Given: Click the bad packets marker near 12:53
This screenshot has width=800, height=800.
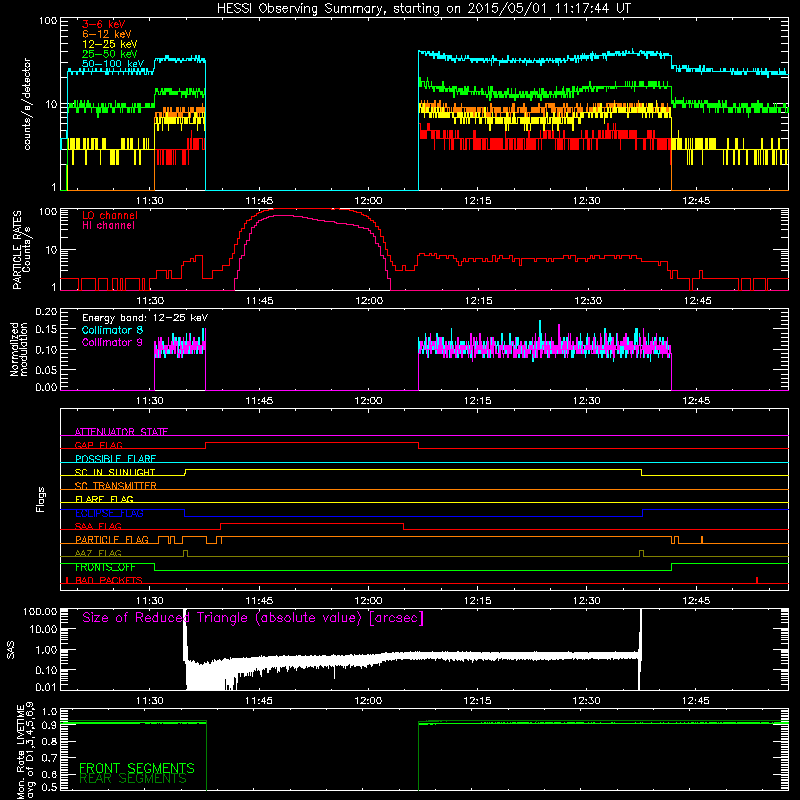Looking at the screenshot, I should pos(757,580).
